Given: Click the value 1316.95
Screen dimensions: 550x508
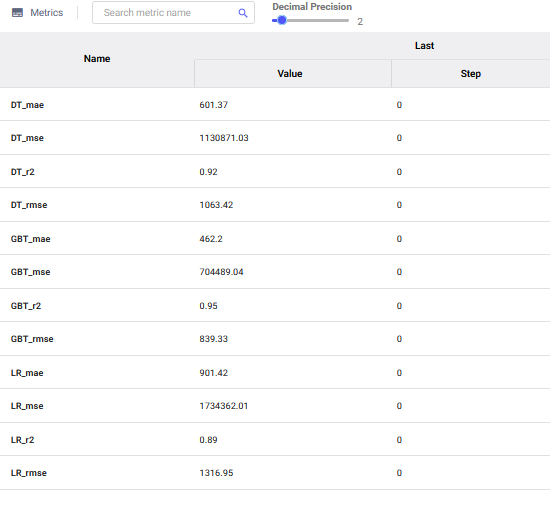Looking at the screenshot, I should (216, 473).
